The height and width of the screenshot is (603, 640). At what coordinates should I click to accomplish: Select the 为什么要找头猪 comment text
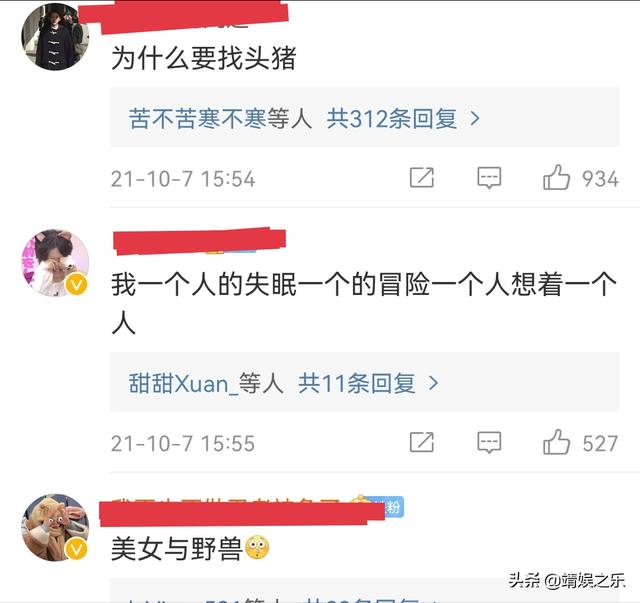[203, 58]
